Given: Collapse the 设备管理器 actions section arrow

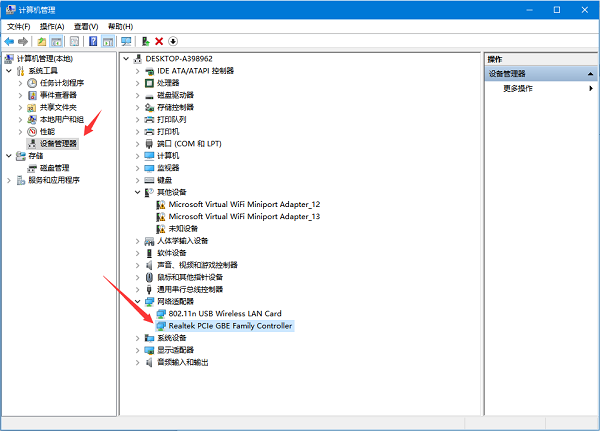Looking at the screenshot, I should 590,74.
